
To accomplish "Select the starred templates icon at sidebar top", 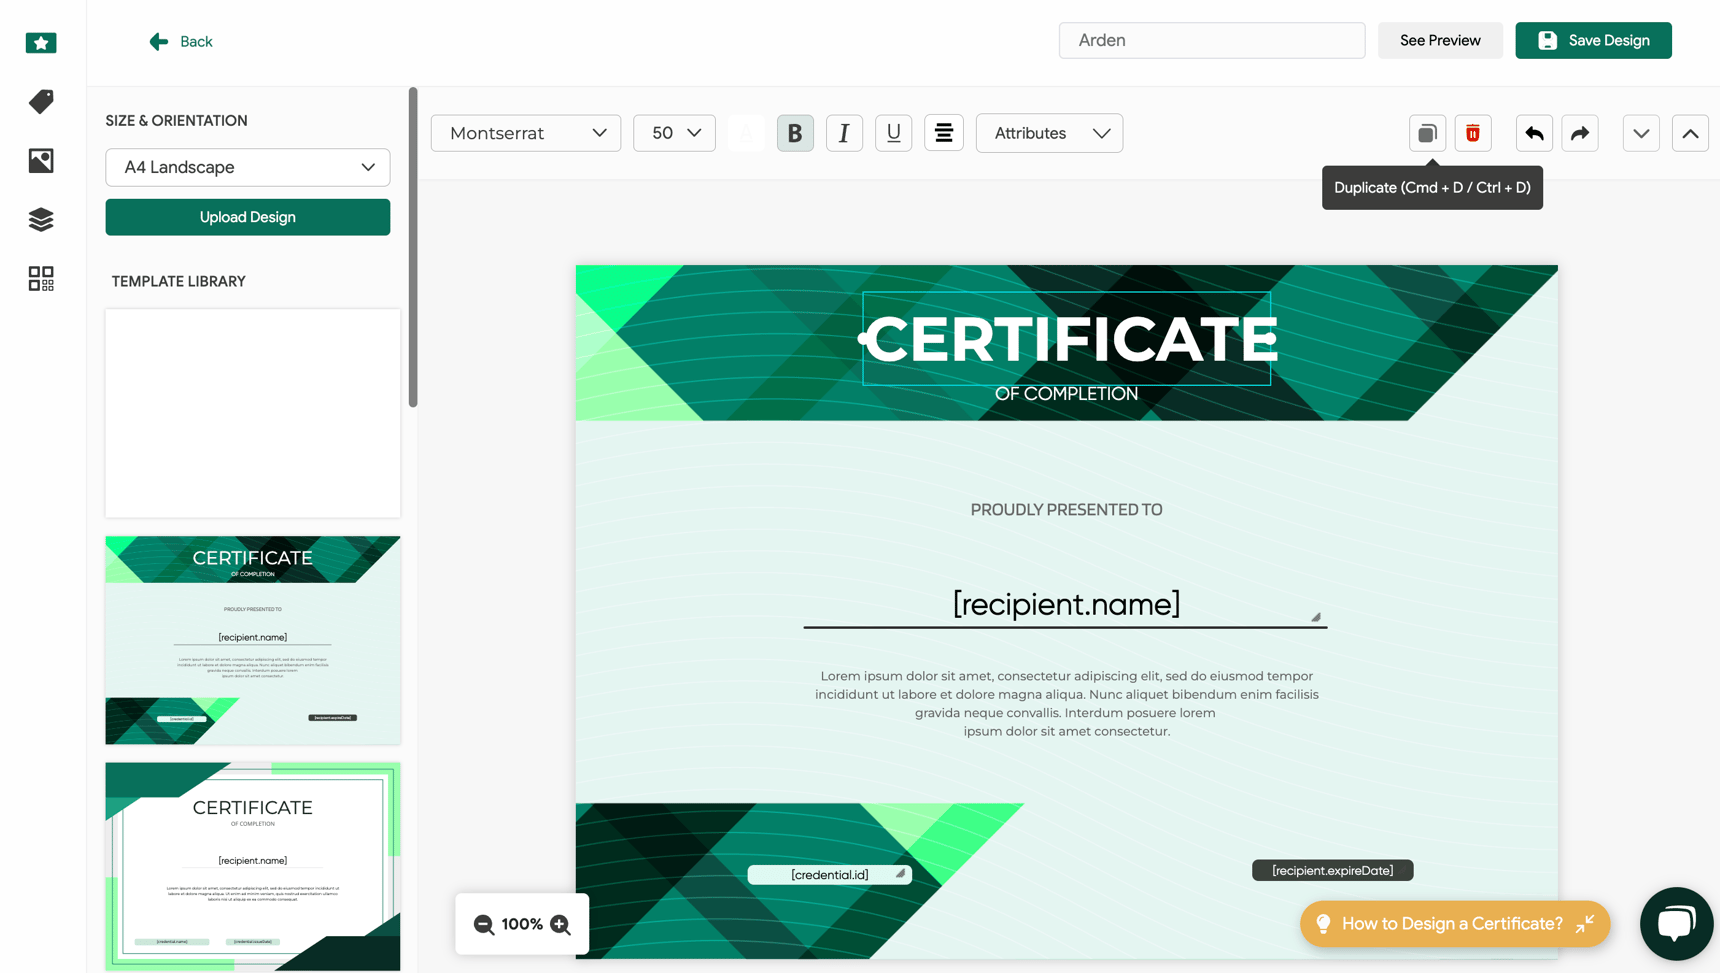I will point(40,43).
